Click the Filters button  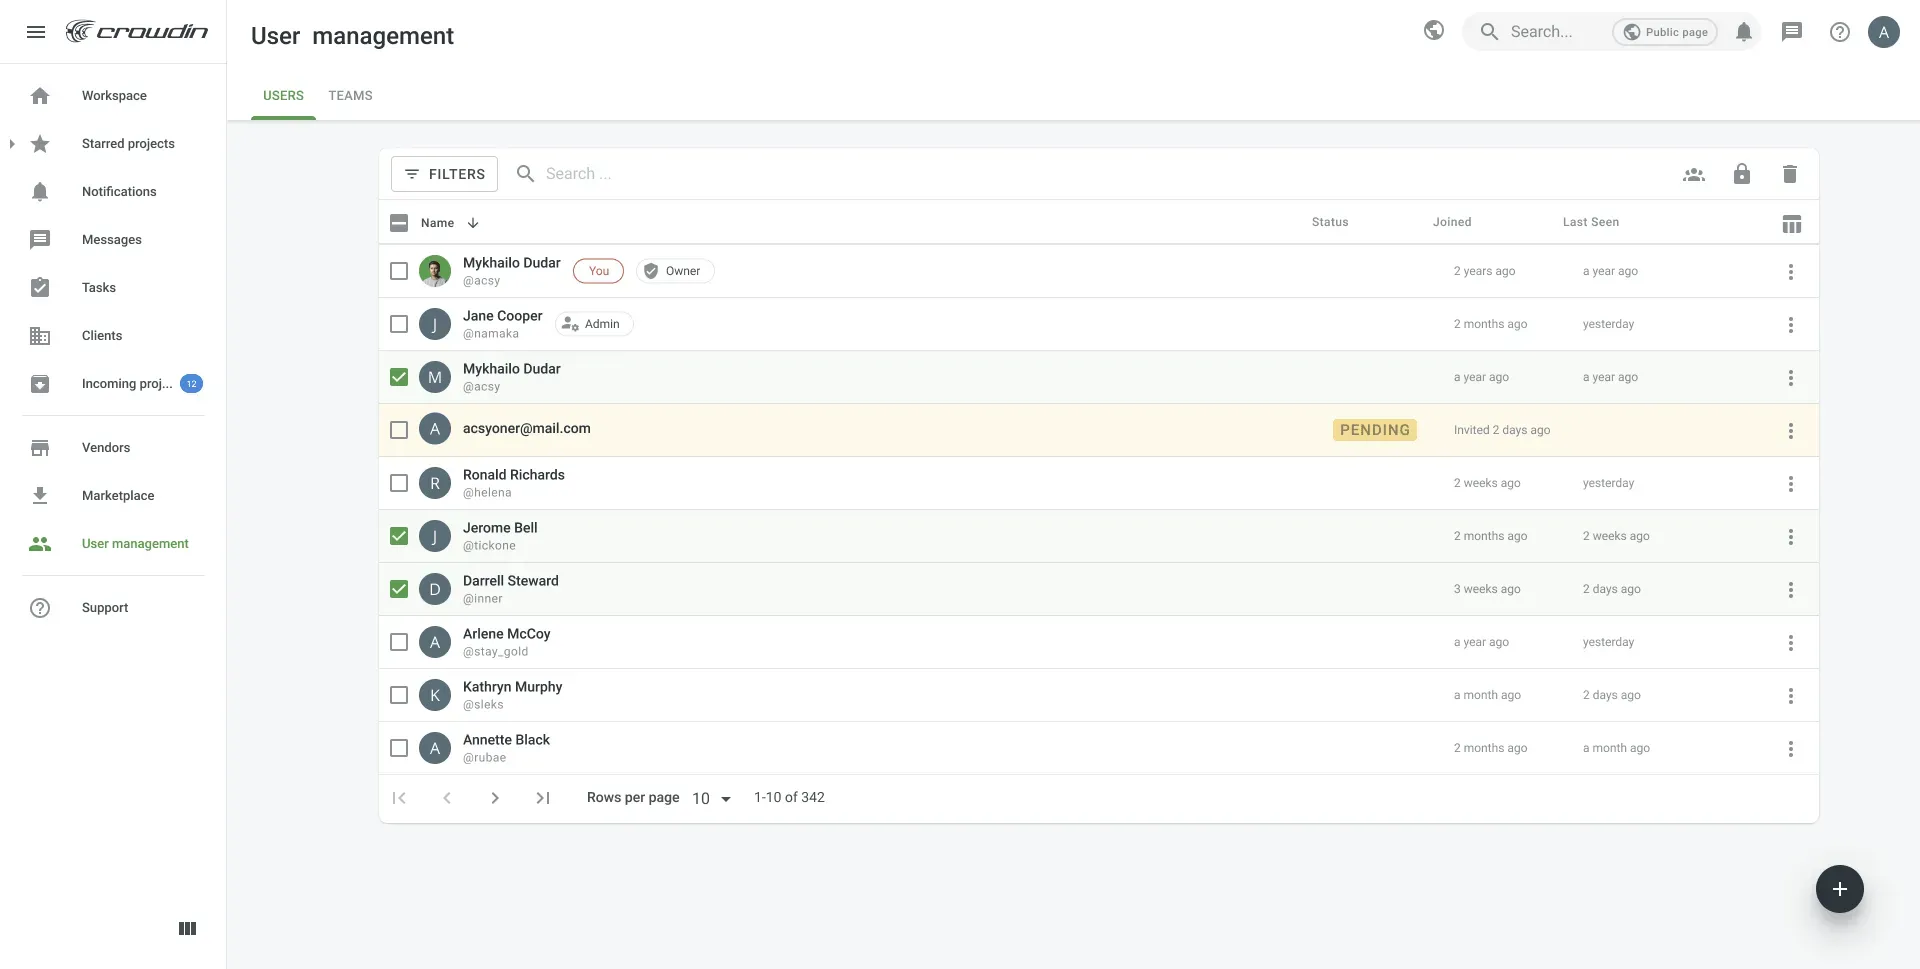click(444, 174)
